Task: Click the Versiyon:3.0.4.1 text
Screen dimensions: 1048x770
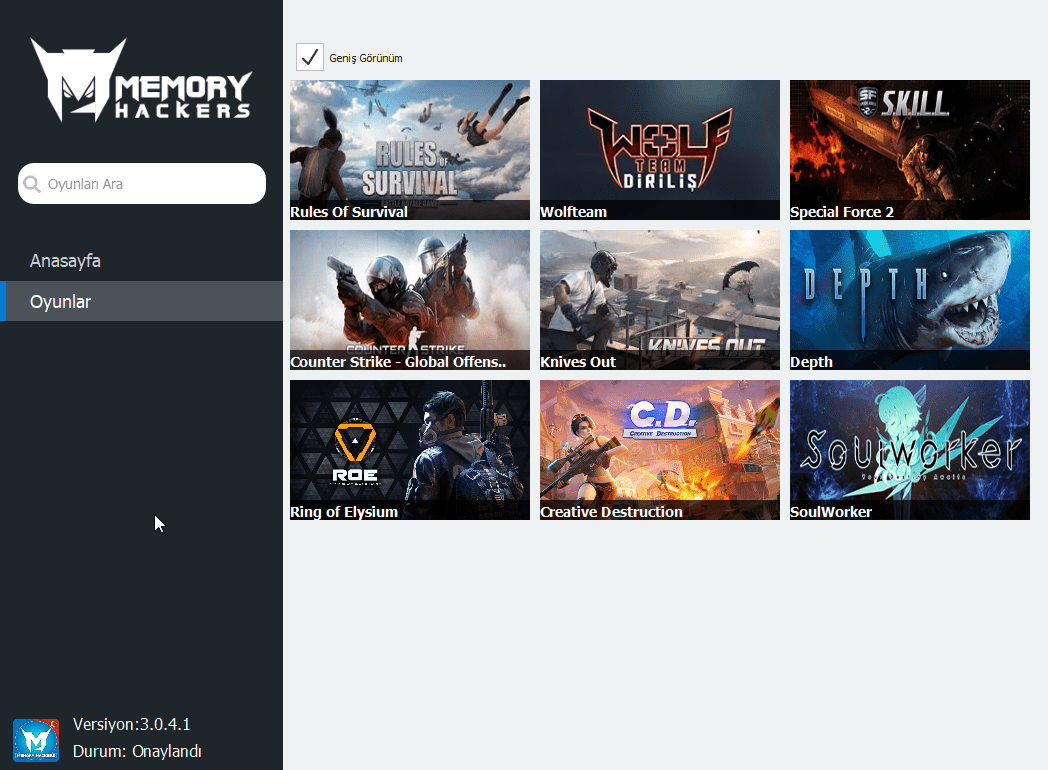Action: point(132,725)
